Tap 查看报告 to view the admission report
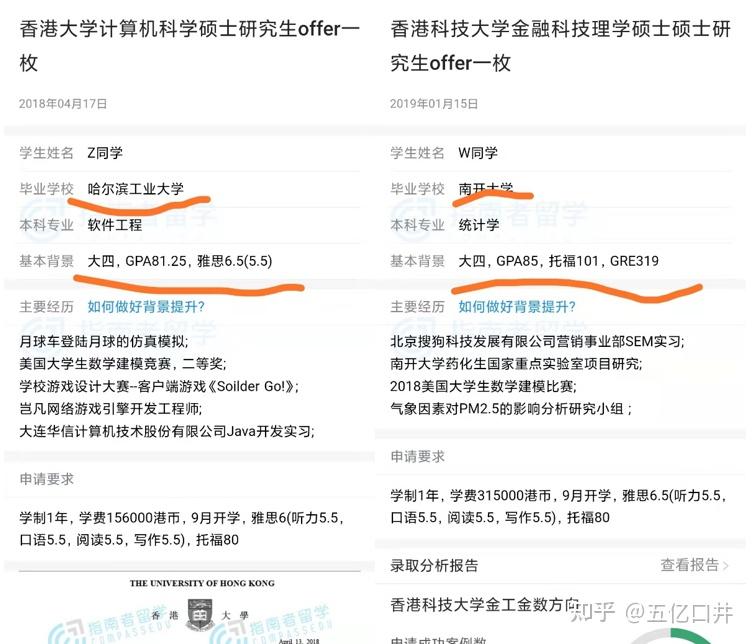 point(690,565)
